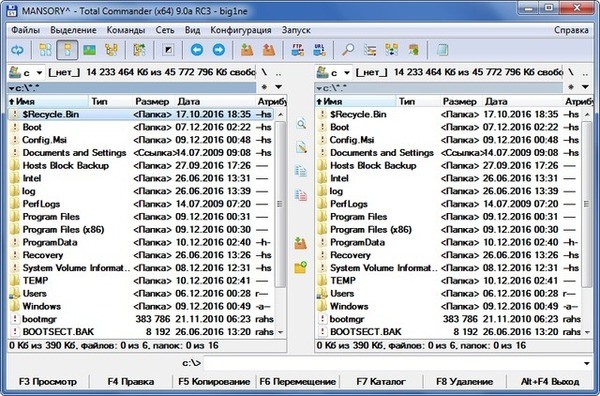Screen dimensions: 600x396
Task: Click the notepad icon in toolbar
Action: point(442,50)
